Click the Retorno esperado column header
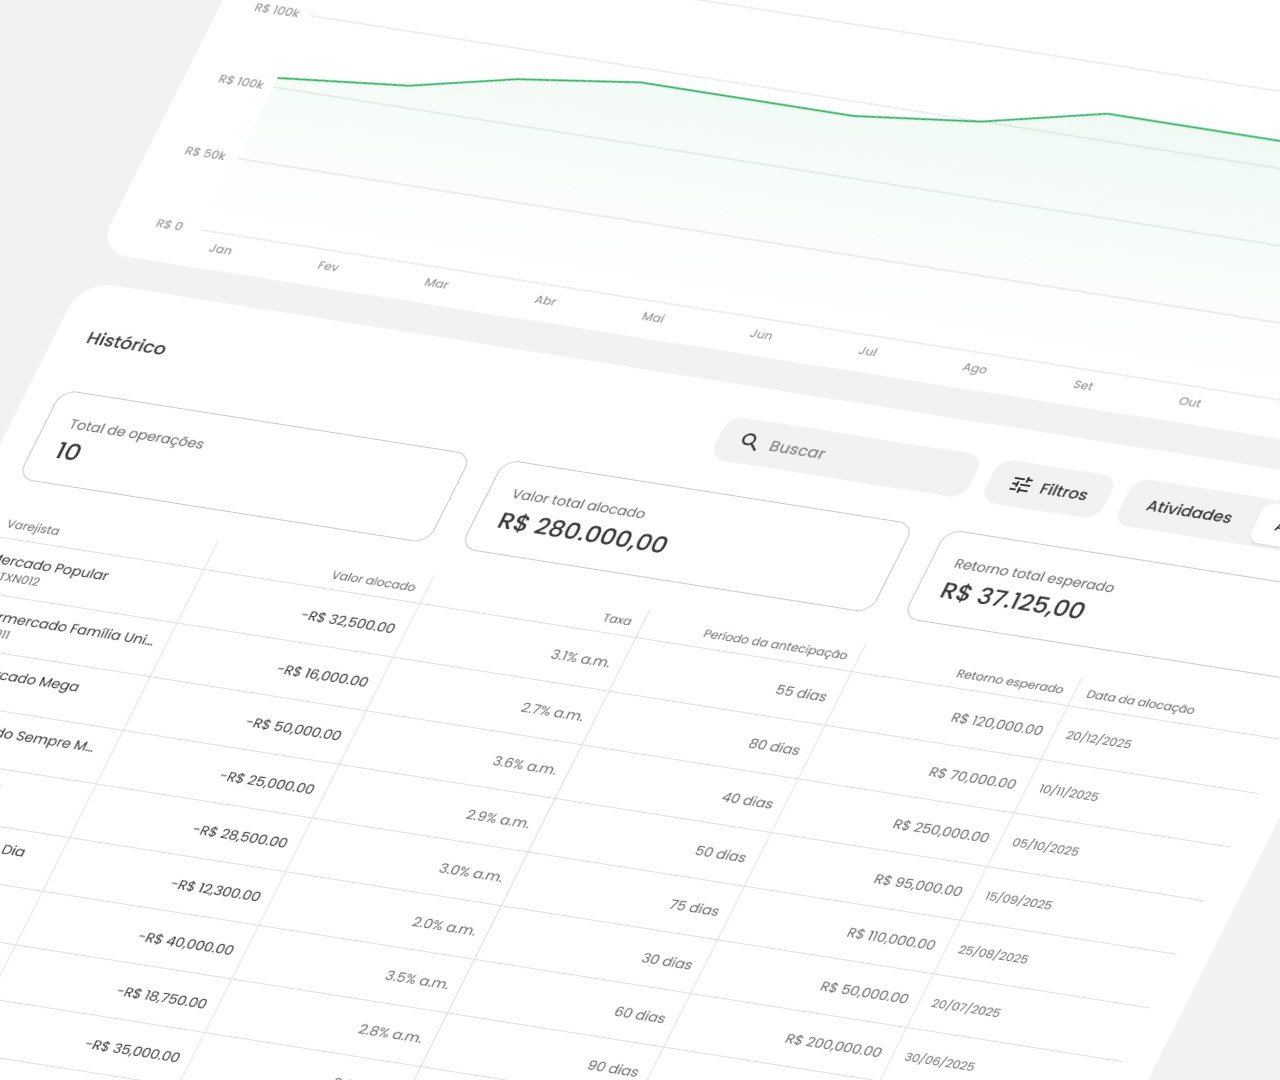This screenshot has height=1080, width=1280. 1009,681
